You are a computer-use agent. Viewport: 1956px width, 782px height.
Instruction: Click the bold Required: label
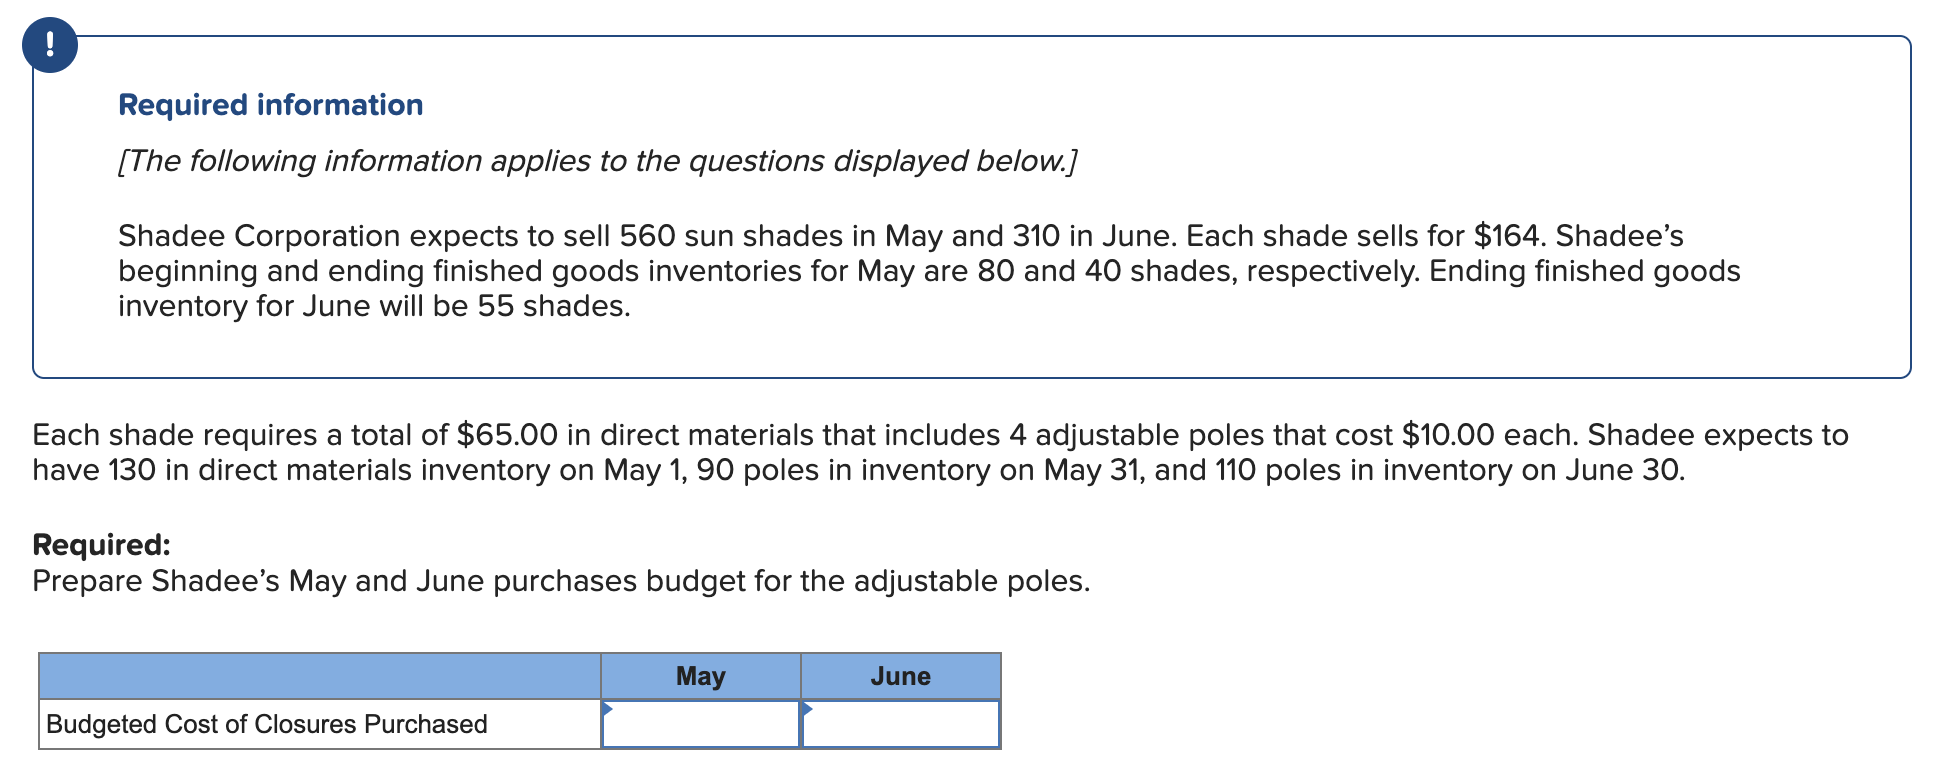[102, 545]
